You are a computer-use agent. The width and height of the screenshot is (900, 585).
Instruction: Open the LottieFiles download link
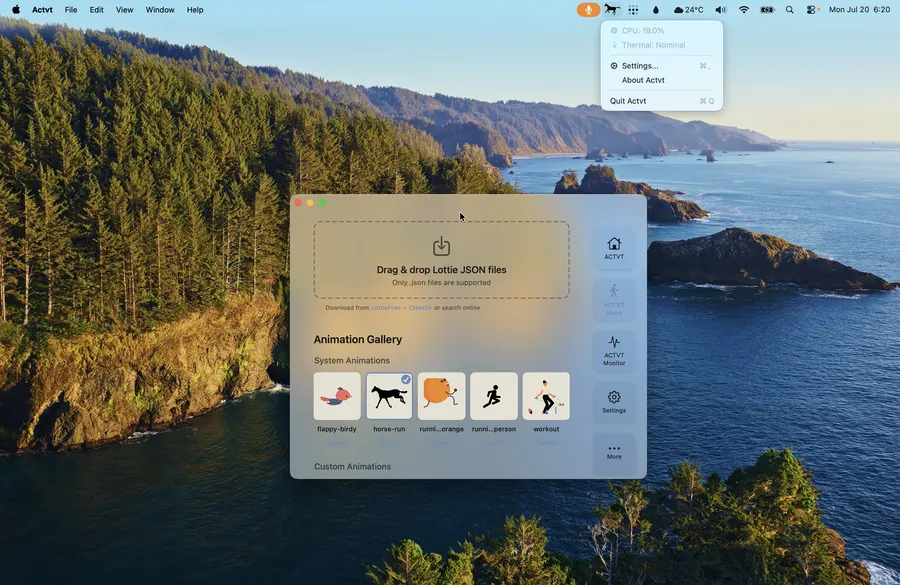(386, 308)
